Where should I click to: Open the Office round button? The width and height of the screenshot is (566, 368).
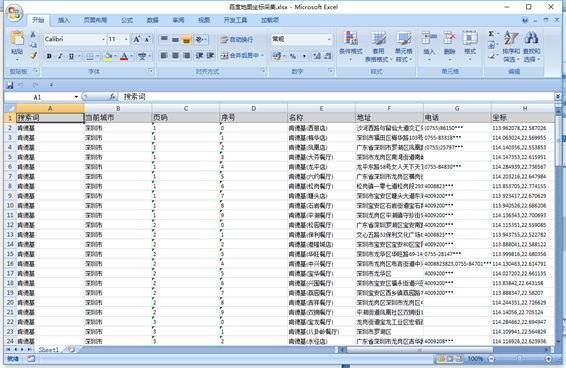[14, 13]
